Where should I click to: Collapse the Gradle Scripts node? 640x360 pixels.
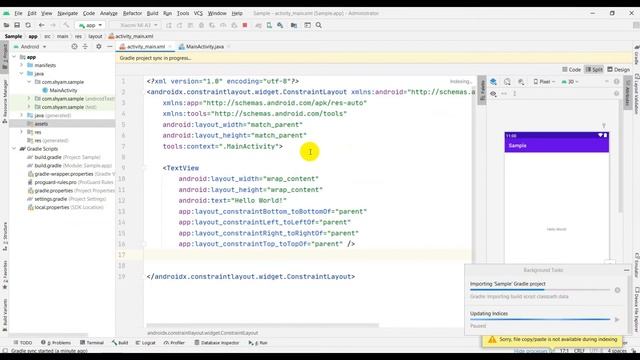click(x=15, y=149)
